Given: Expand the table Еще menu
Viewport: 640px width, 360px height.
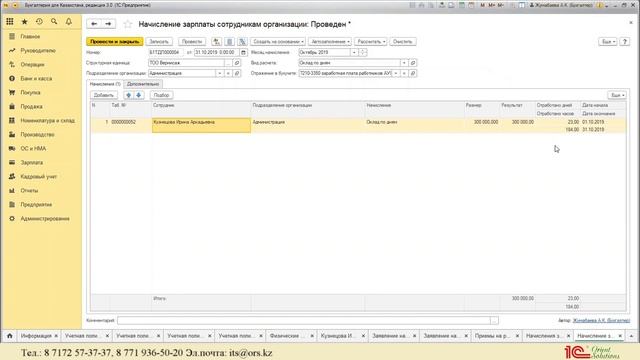Looking at the screenshot, I should pos(617,95).
